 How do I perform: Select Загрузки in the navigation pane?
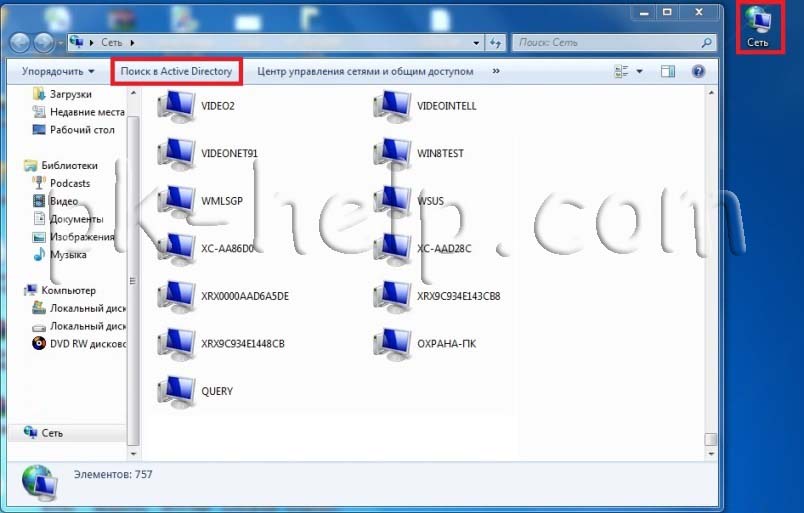(70, 94)
